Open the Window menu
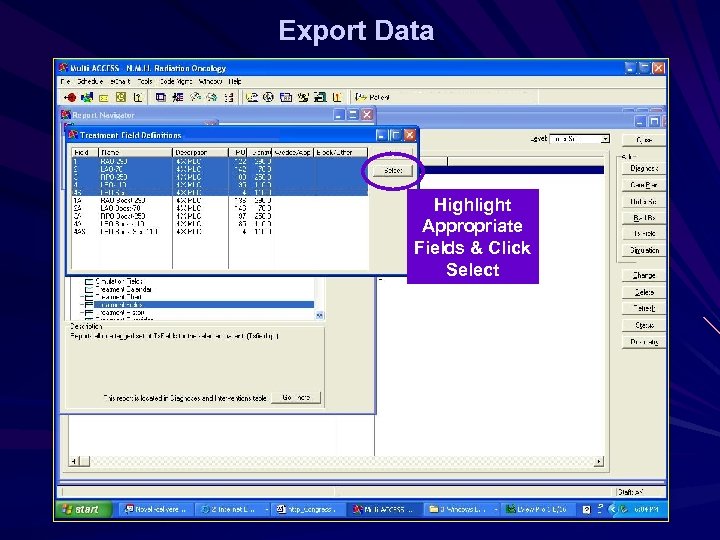720x540 pixels. [210, 82]
